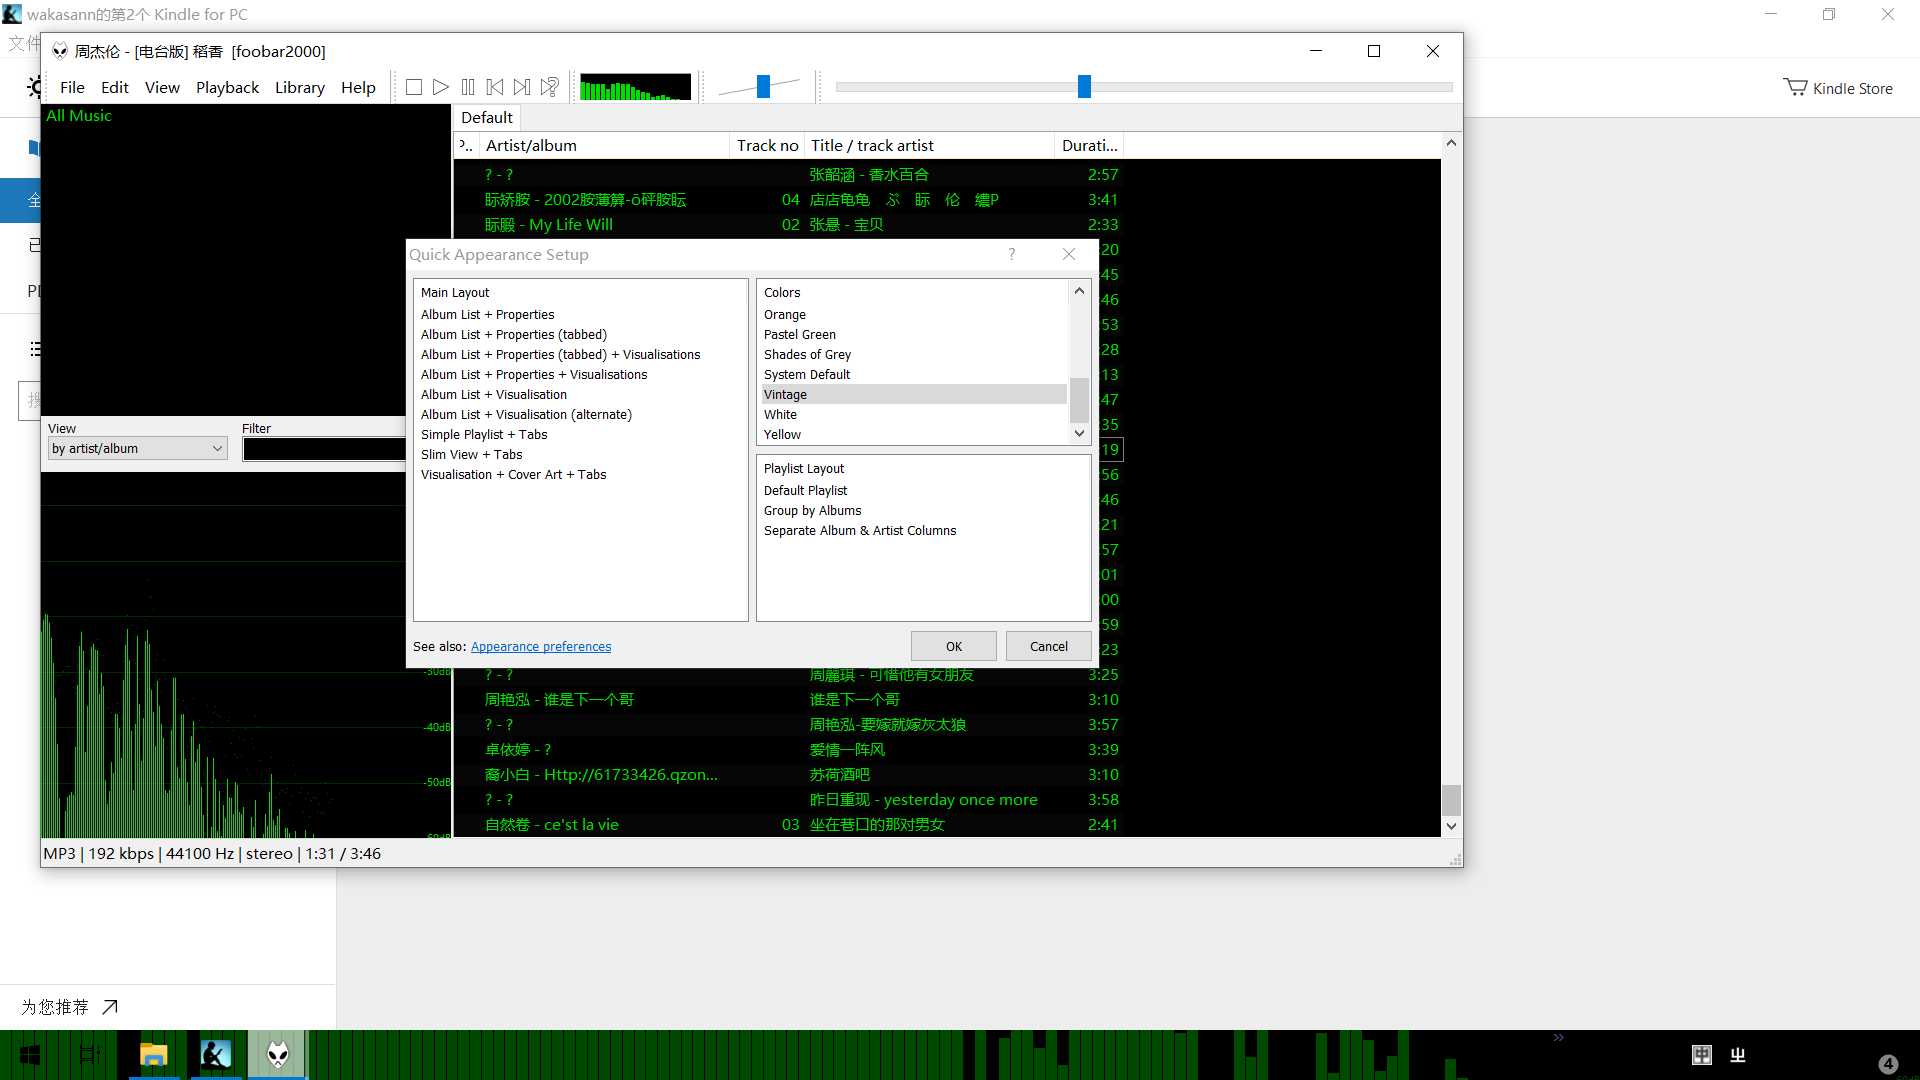1920x1080 pixels.
Task: Click the Title / track artist column header
Action: pos(929,145)
